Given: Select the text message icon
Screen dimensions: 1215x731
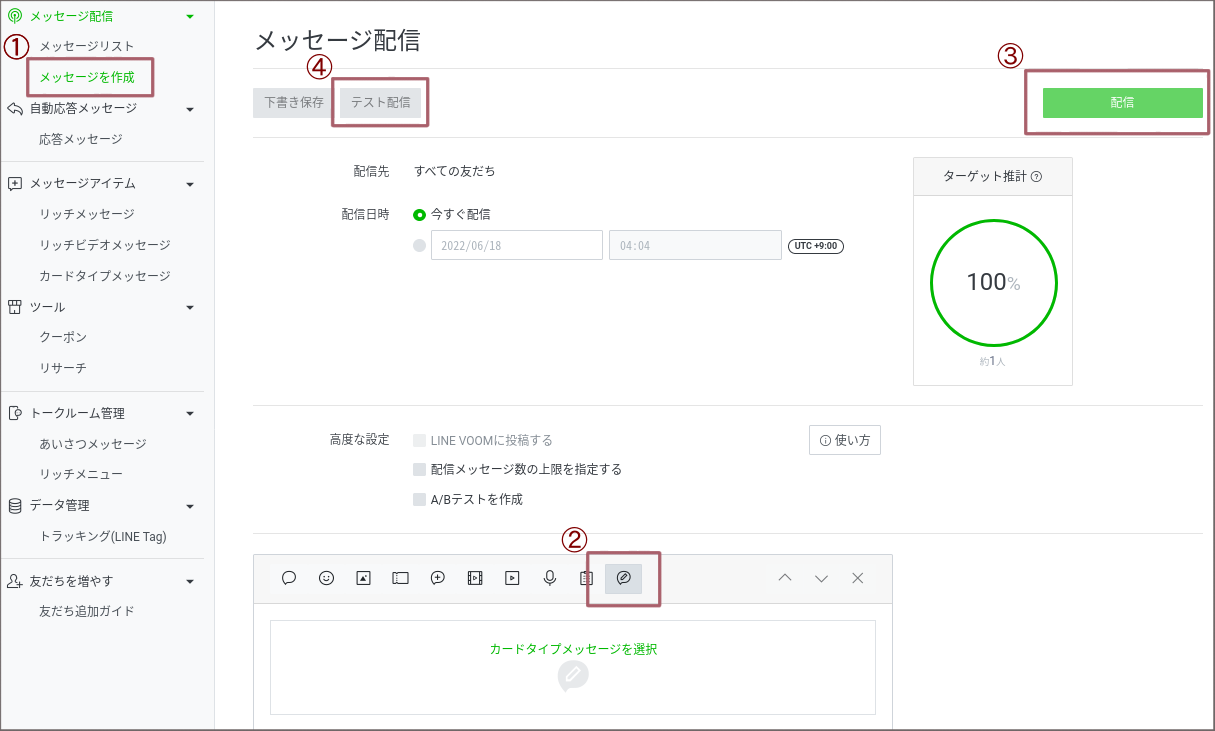Looking at the screenshot, I should coord(289,577).
